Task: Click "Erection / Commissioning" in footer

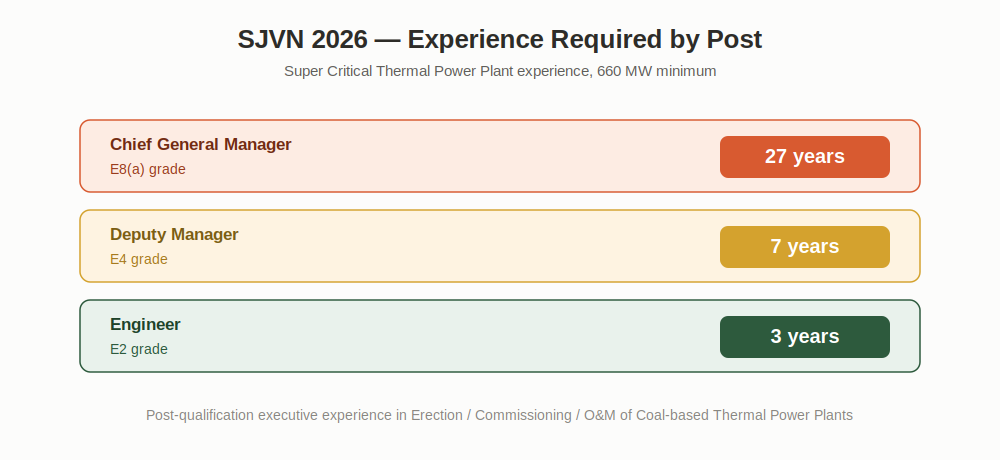Action: [x=491, y=415]
